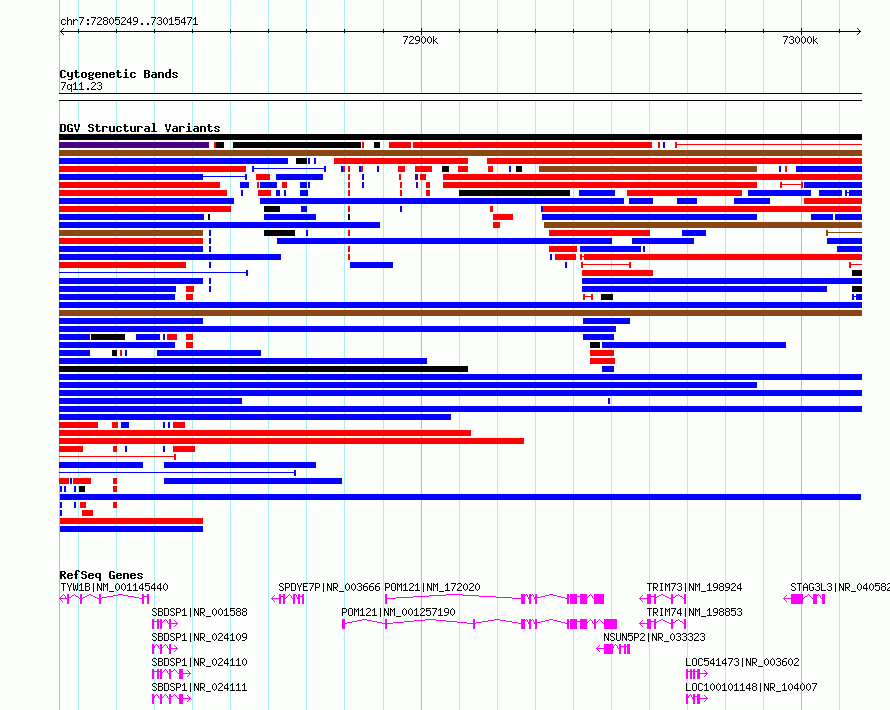Image resolution: width=890 pixels, height=710 pixels.
Task: Select the POM121 NM_172020 gene model glyph
Action: click(x=494, y=599)
